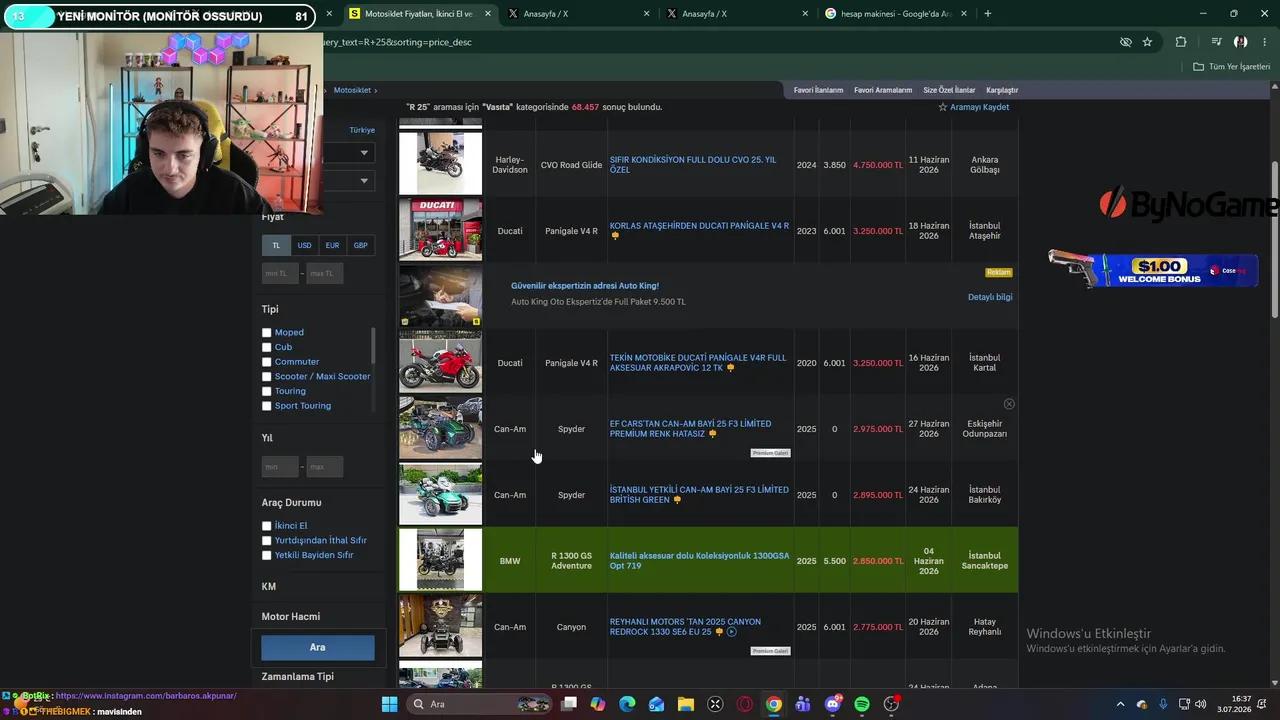The height and width of the screenshot is (720, 1280).
Task: Click the eye-slash tracking protection icon
Action: click(1126, 42)
